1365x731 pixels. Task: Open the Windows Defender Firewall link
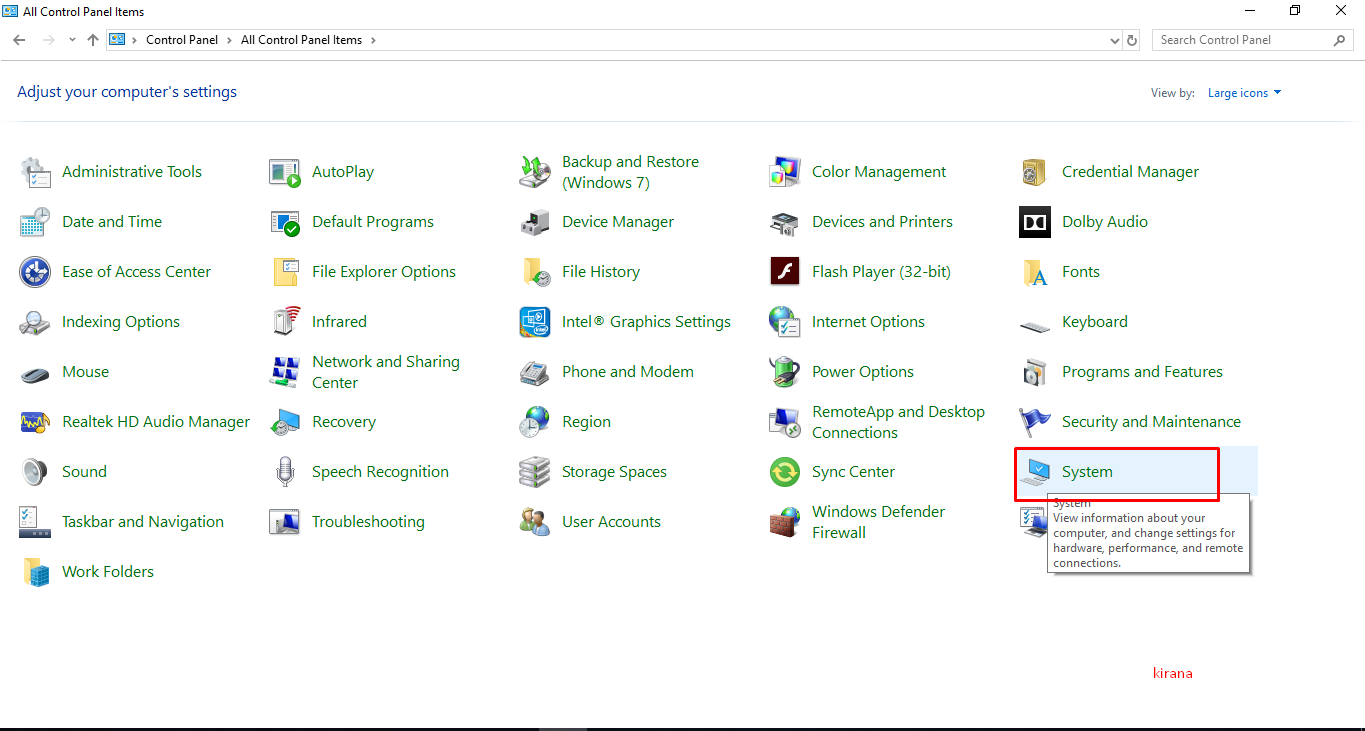pyautogui.click(x=878, y=522)
